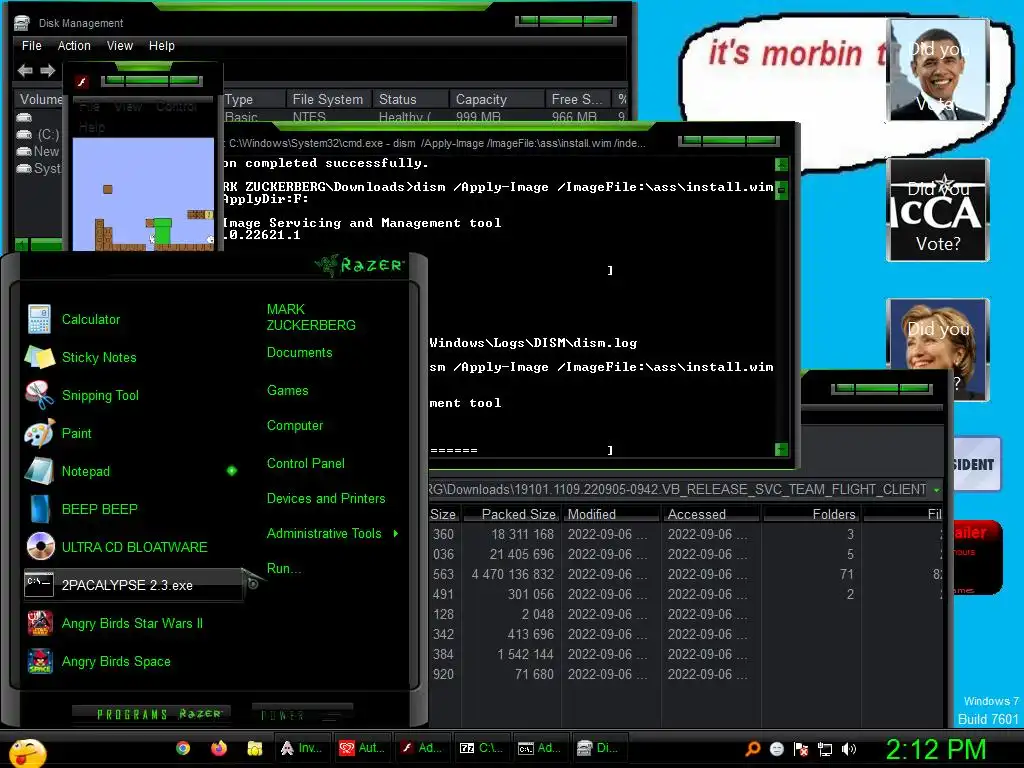Select the row with packed size 4 470 136 832
Image resolution: width=1024 pixels, height=768 pixels.
(x=686, y=575)
